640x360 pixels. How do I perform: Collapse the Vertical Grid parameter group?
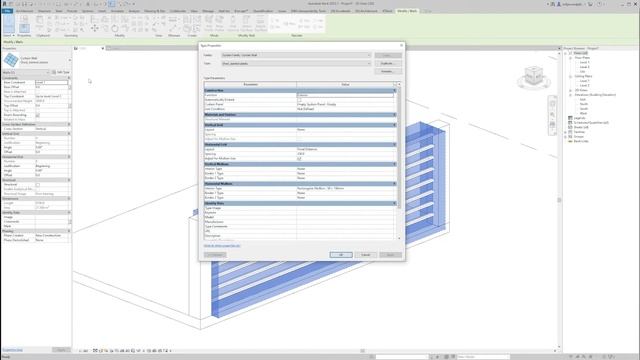point(394,125)
